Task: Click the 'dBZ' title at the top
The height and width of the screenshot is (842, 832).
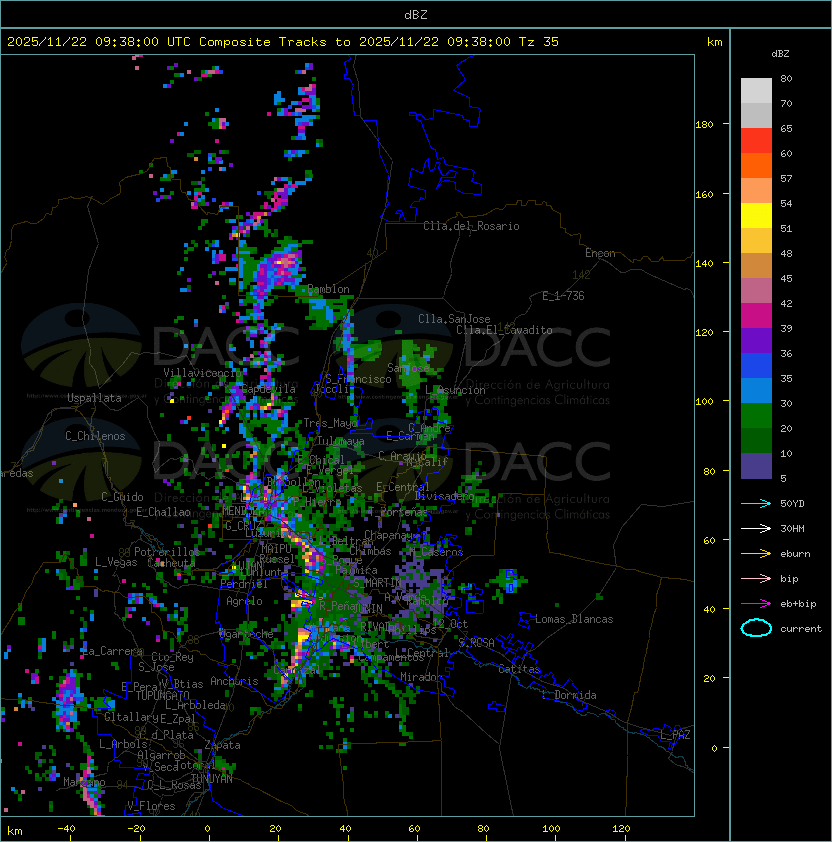Action: pos(416,14)
